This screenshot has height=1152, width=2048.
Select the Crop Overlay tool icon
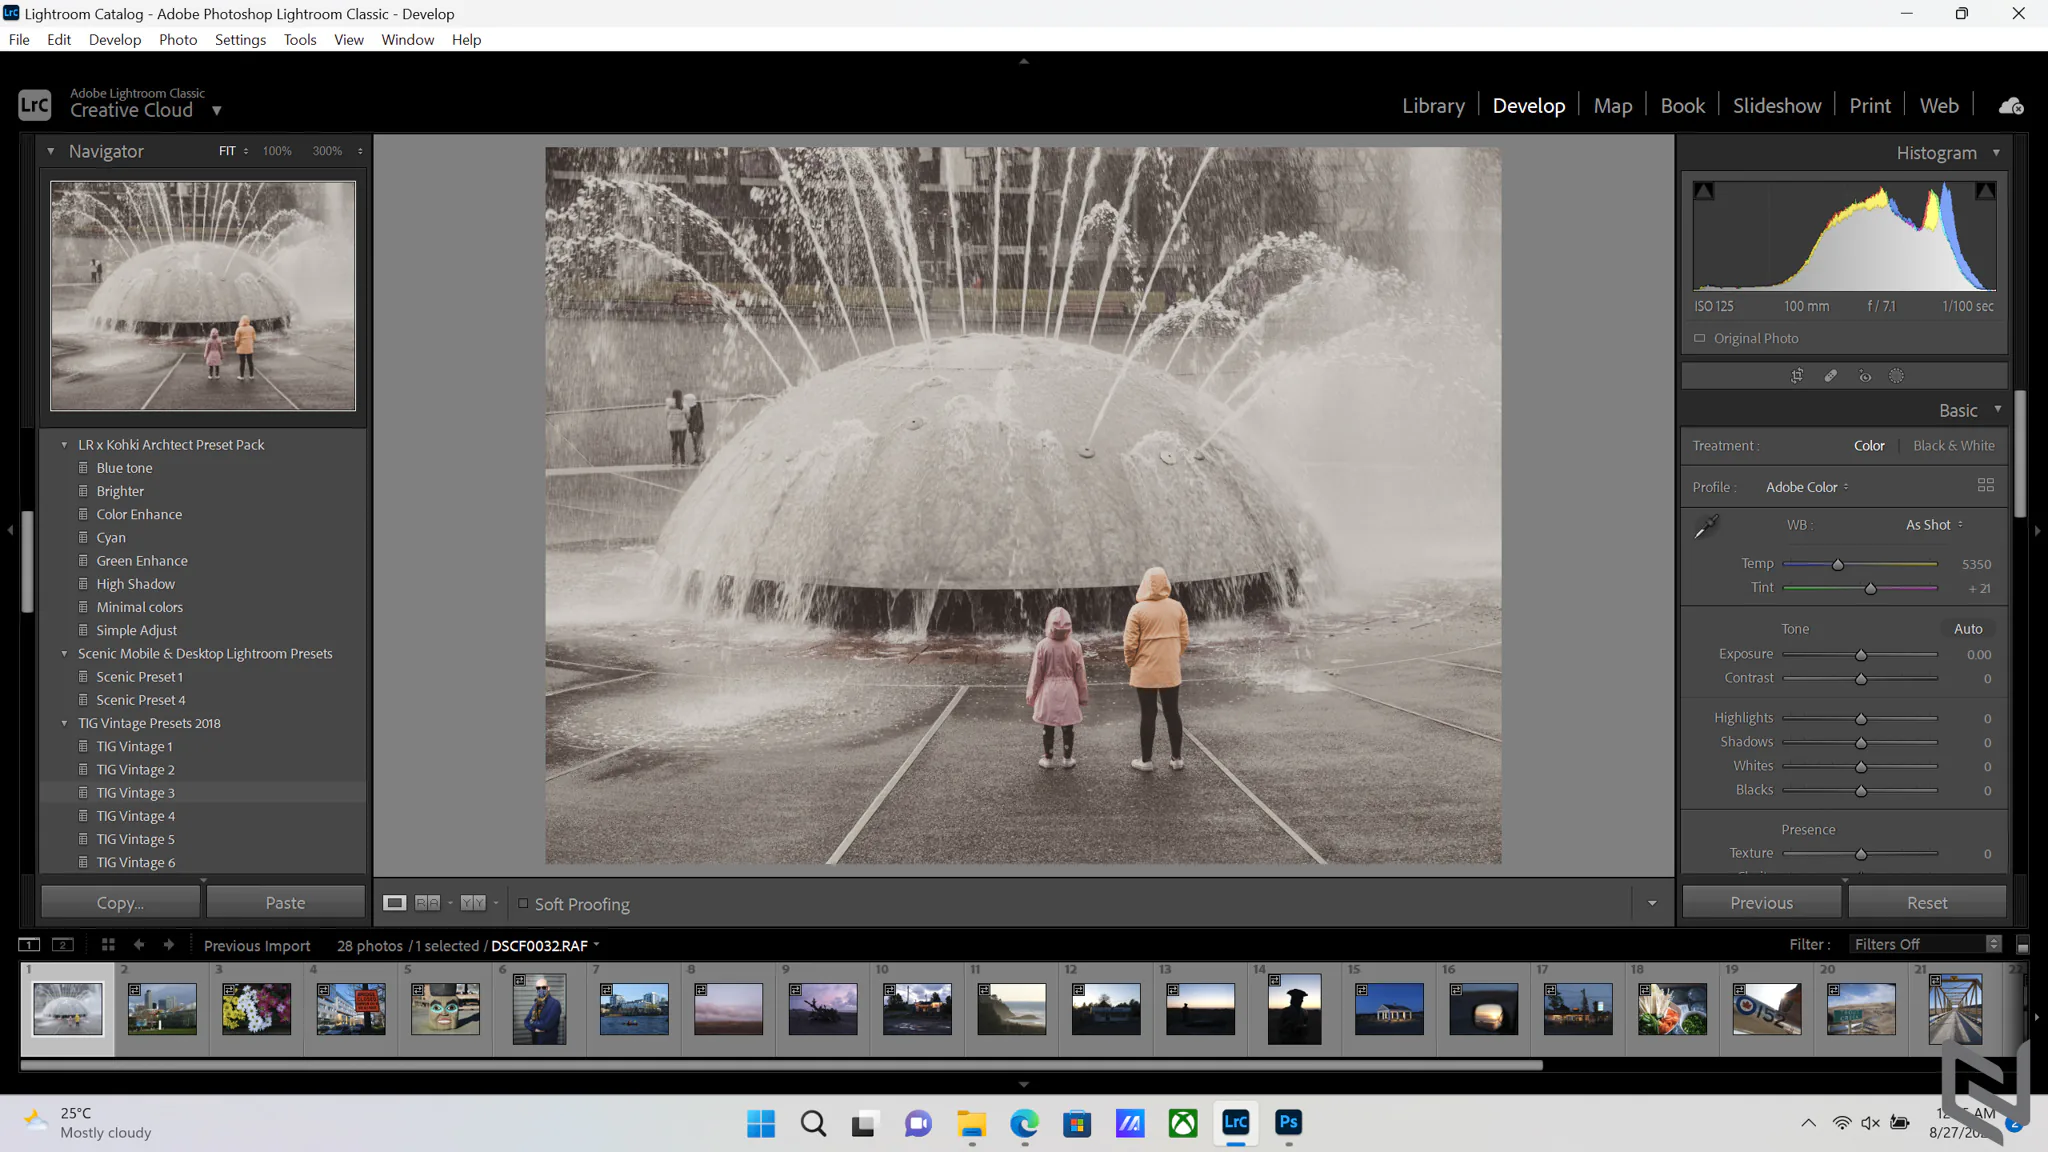[1797, 376]
